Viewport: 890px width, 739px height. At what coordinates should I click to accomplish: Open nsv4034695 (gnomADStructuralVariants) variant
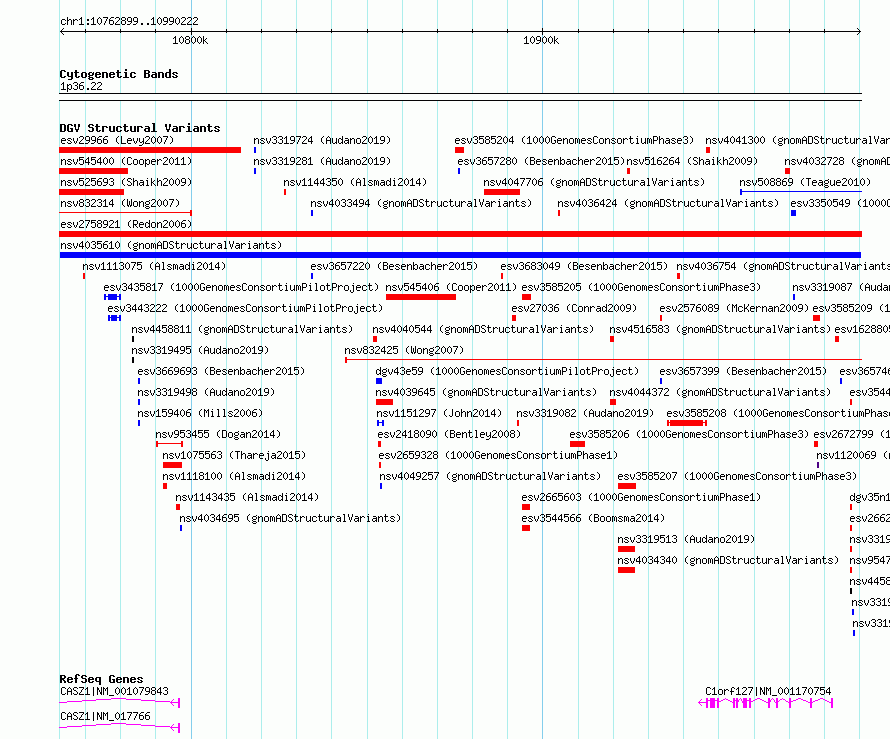pyautogui.click(x=290, y=518)
